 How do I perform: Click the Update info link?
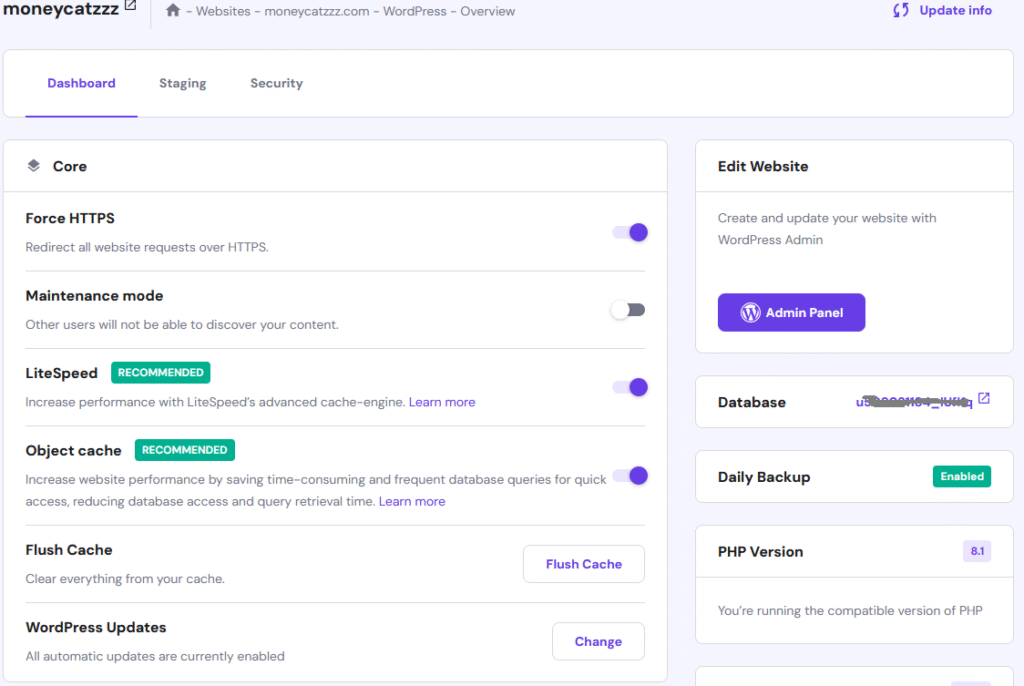pyautogui.click(x=955, y=10)
